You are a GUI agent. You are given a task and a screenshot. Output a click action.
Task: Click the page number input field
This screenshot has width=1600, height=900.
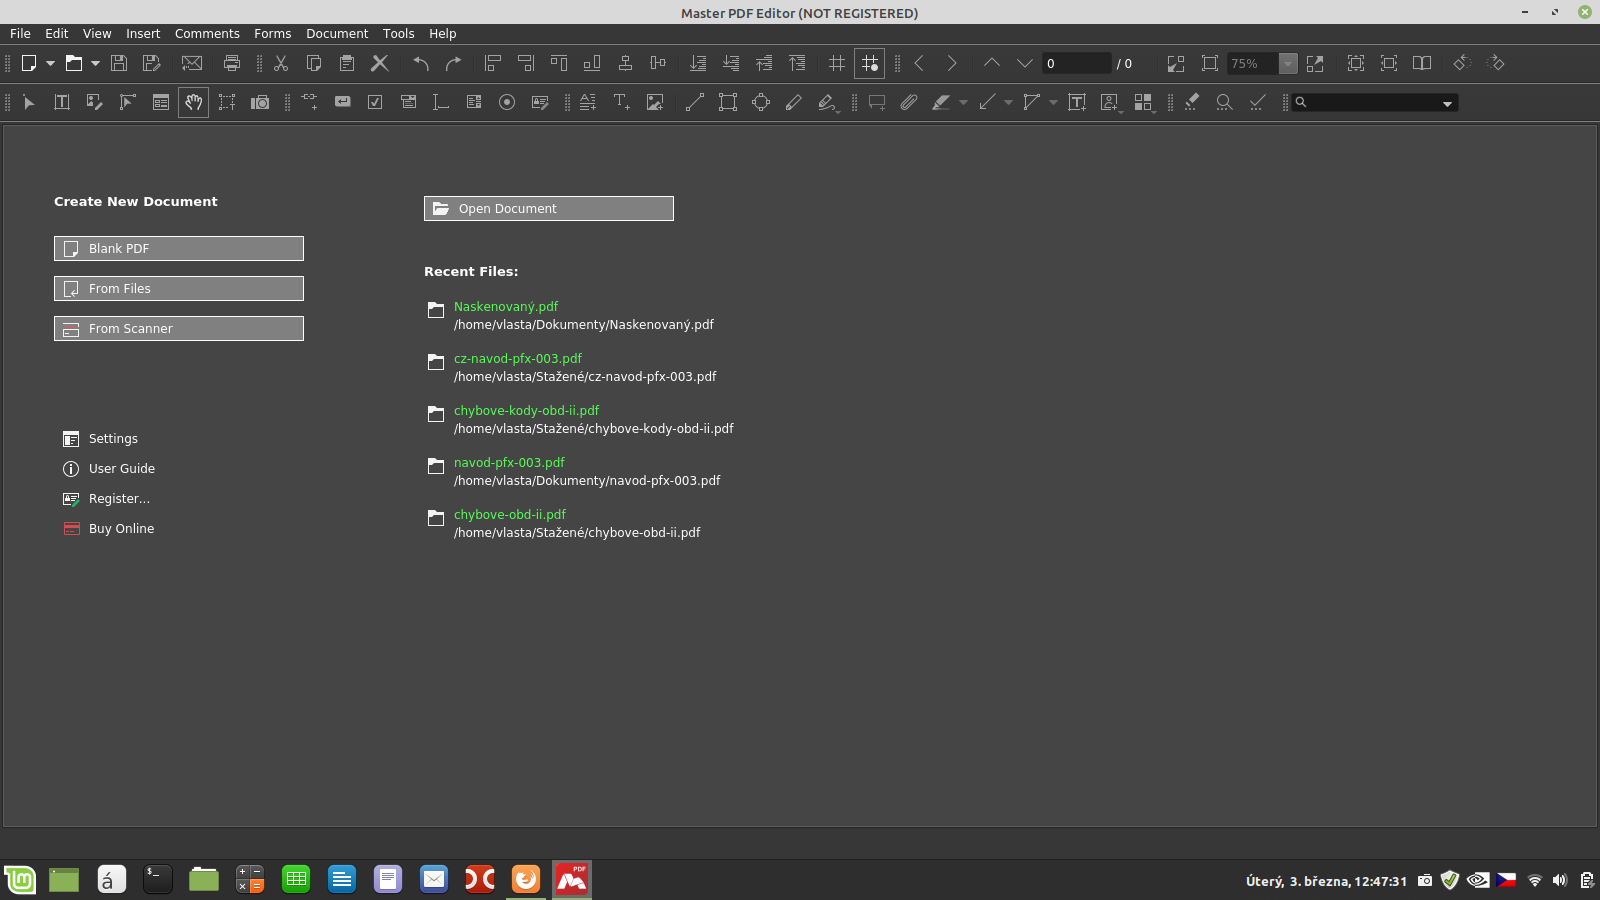(x=1076, y=63)
